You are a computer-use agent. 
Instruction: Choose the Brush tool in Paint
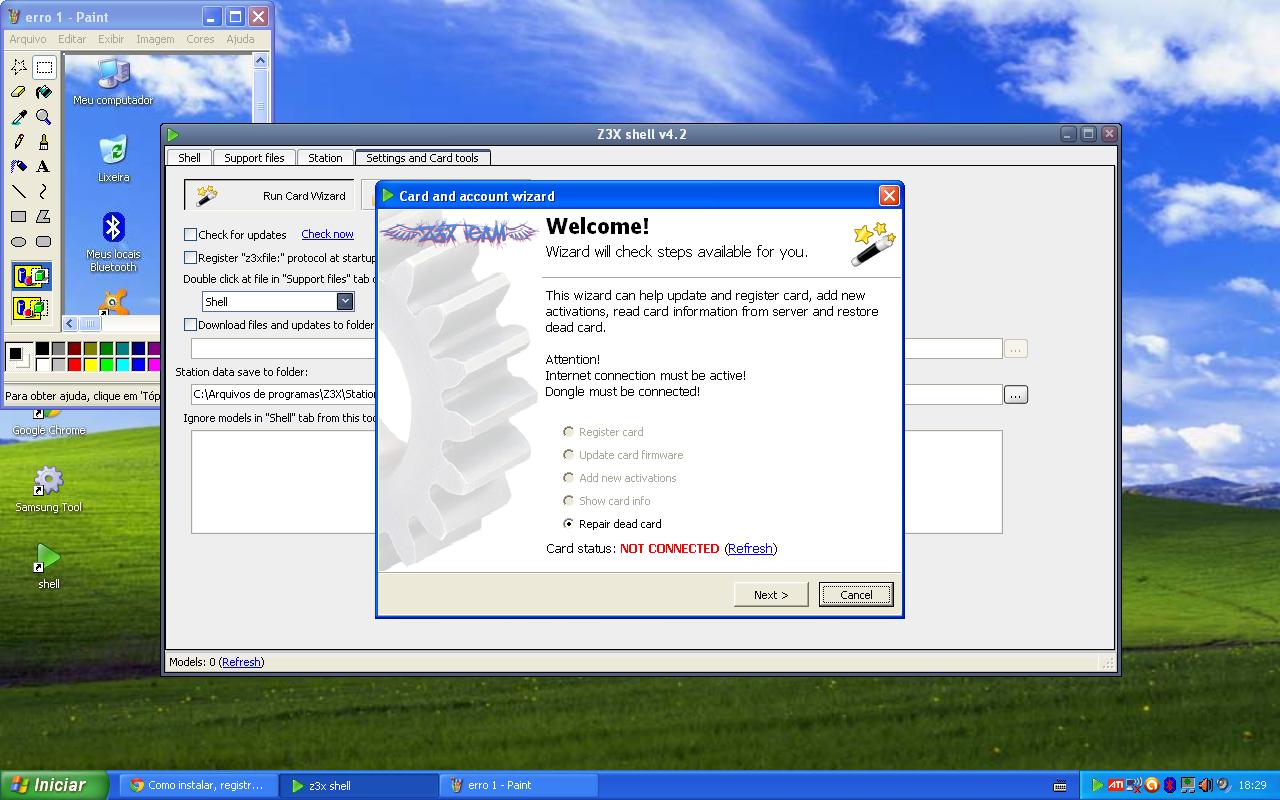43,142
